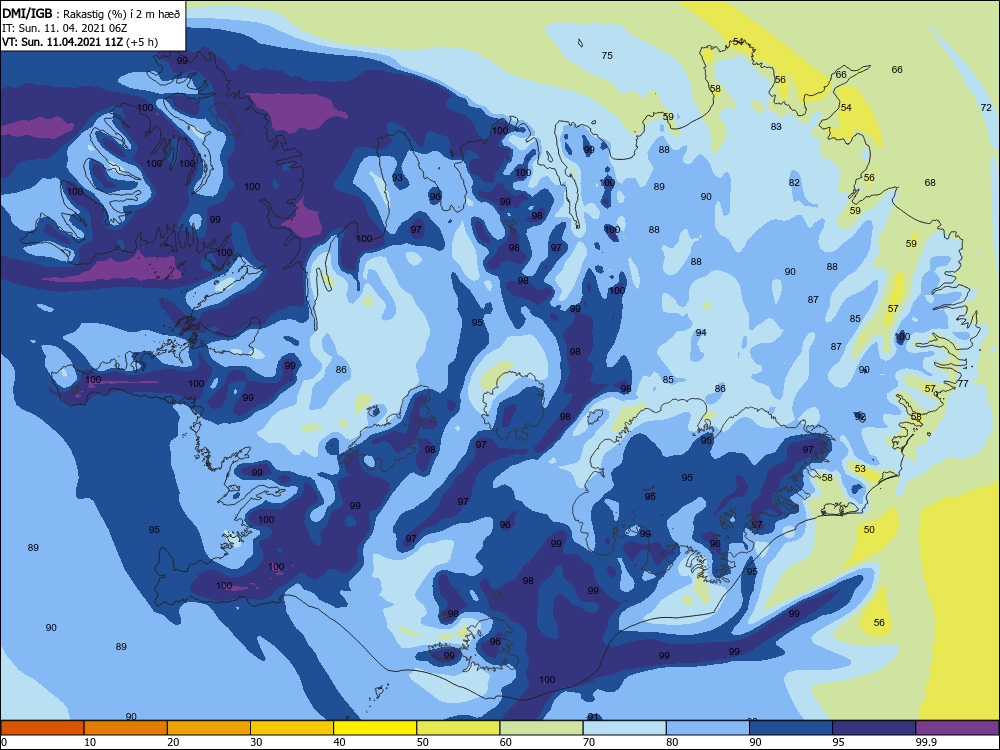Click the humidity value '82' on the map
The height and width of the screenshot is (750, 1000).
pos(794,182)
